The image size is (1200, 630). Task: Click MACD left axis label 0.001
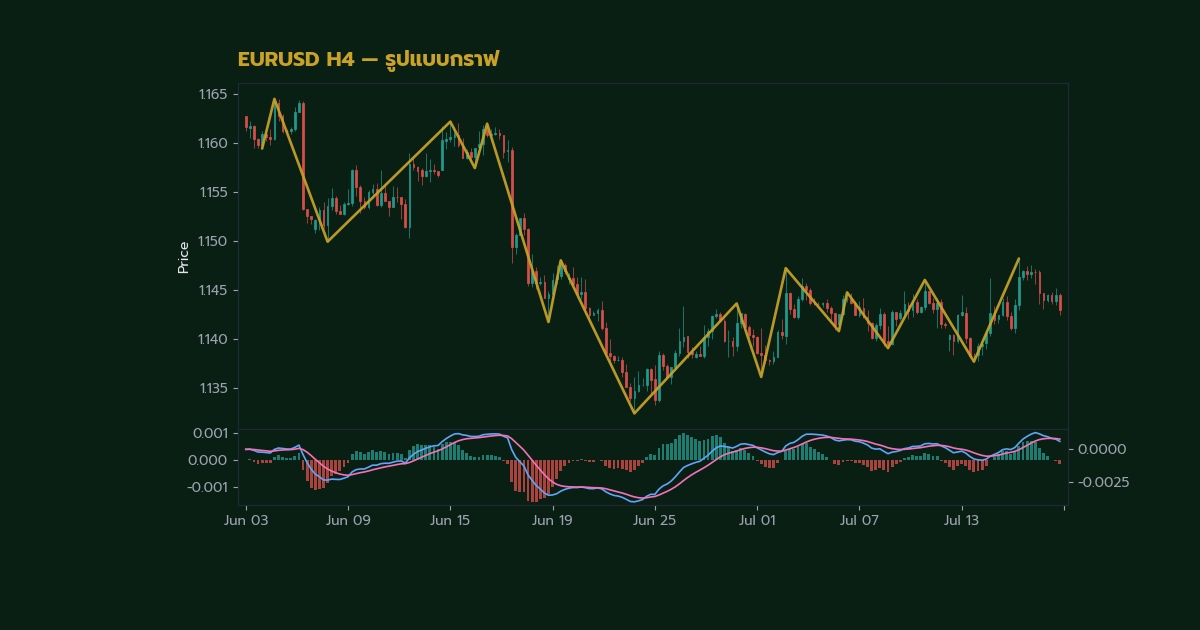tap(209, 433)
